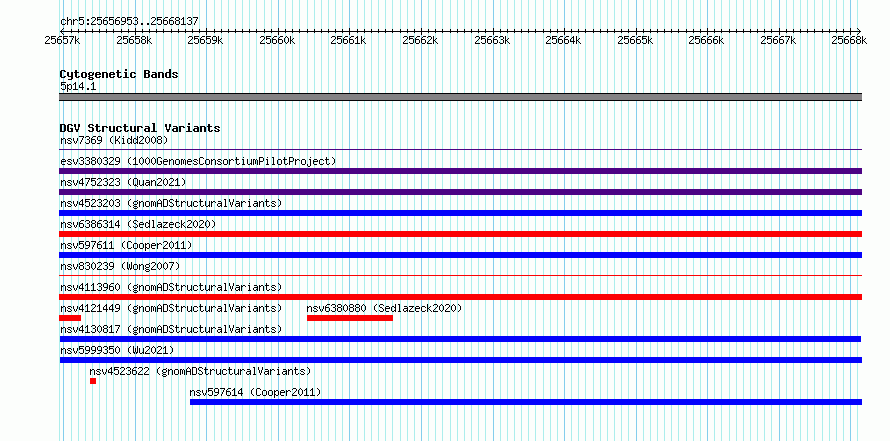
Task: Open nsv4113960 (gnomADStructuralVariants) label
Action: (x=171, y=287)
